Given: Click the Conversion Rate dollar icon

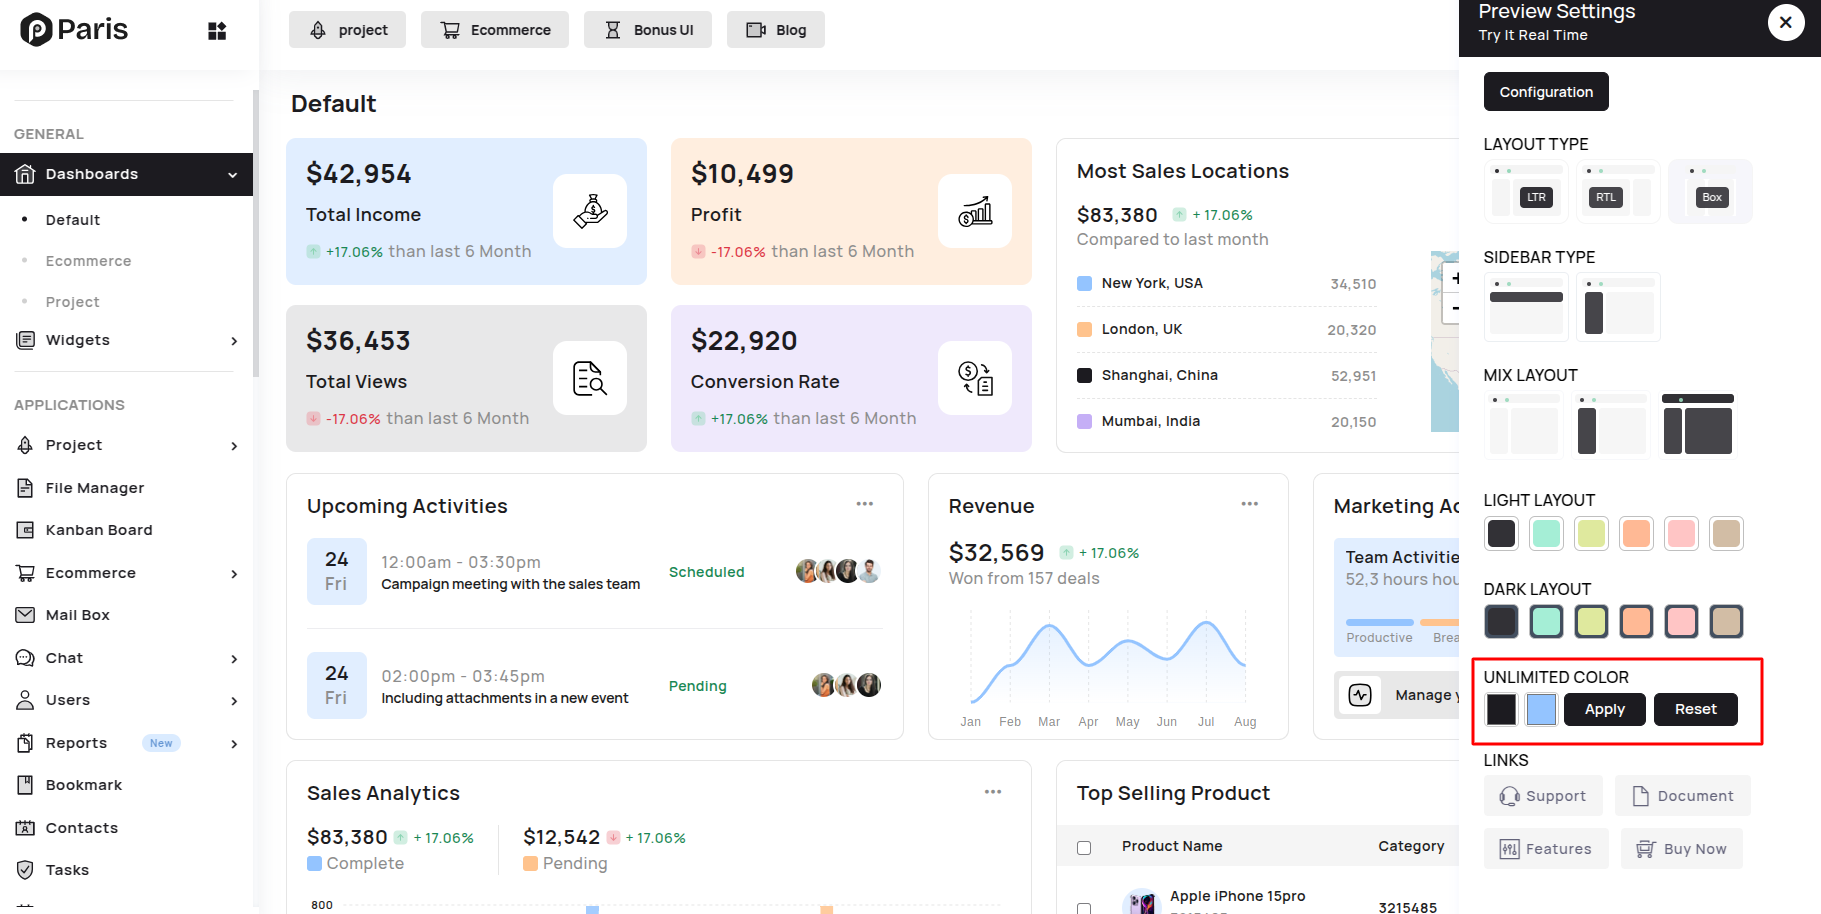Looking at the screenshot, I should point(975,378).
